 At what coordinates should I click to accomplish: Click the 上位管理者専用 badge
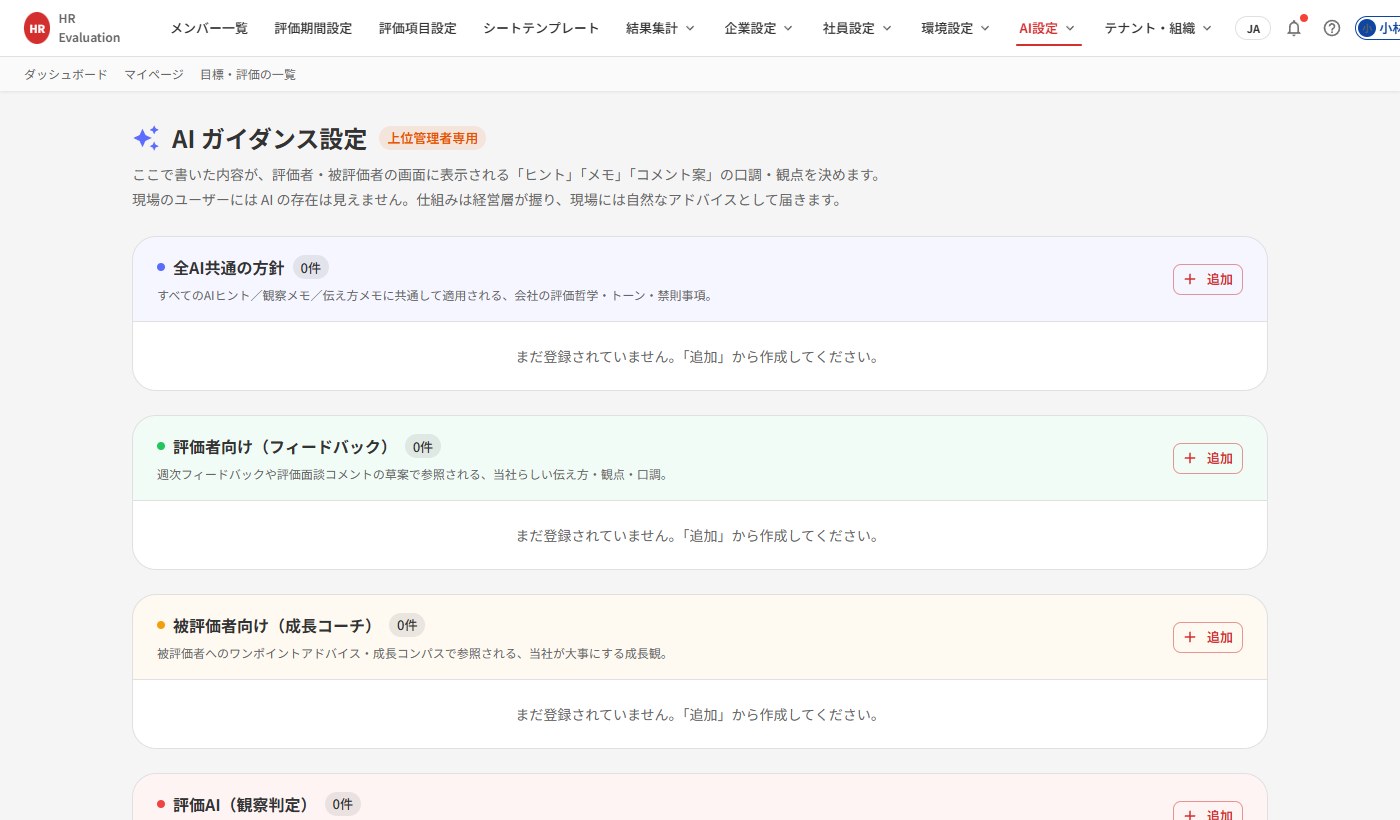(432, 138)
